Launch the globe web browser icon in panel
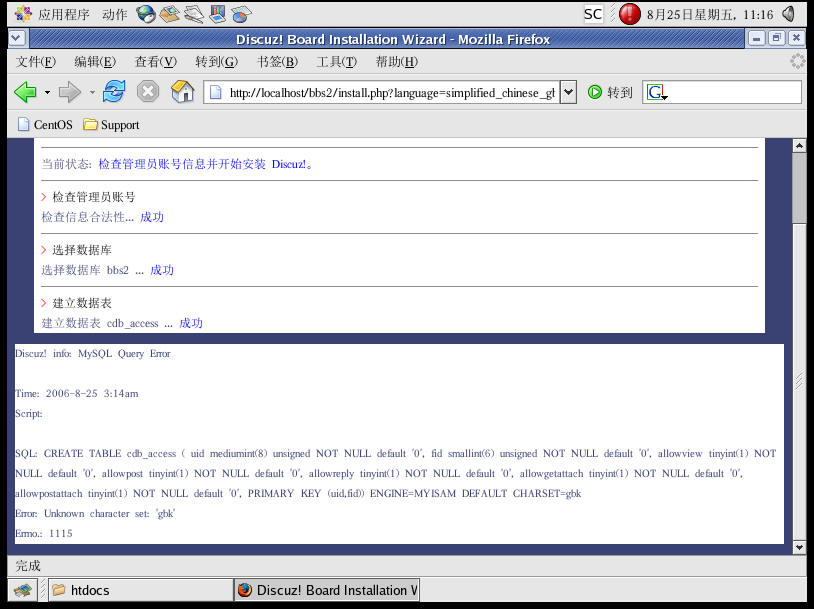 (146, 14)
